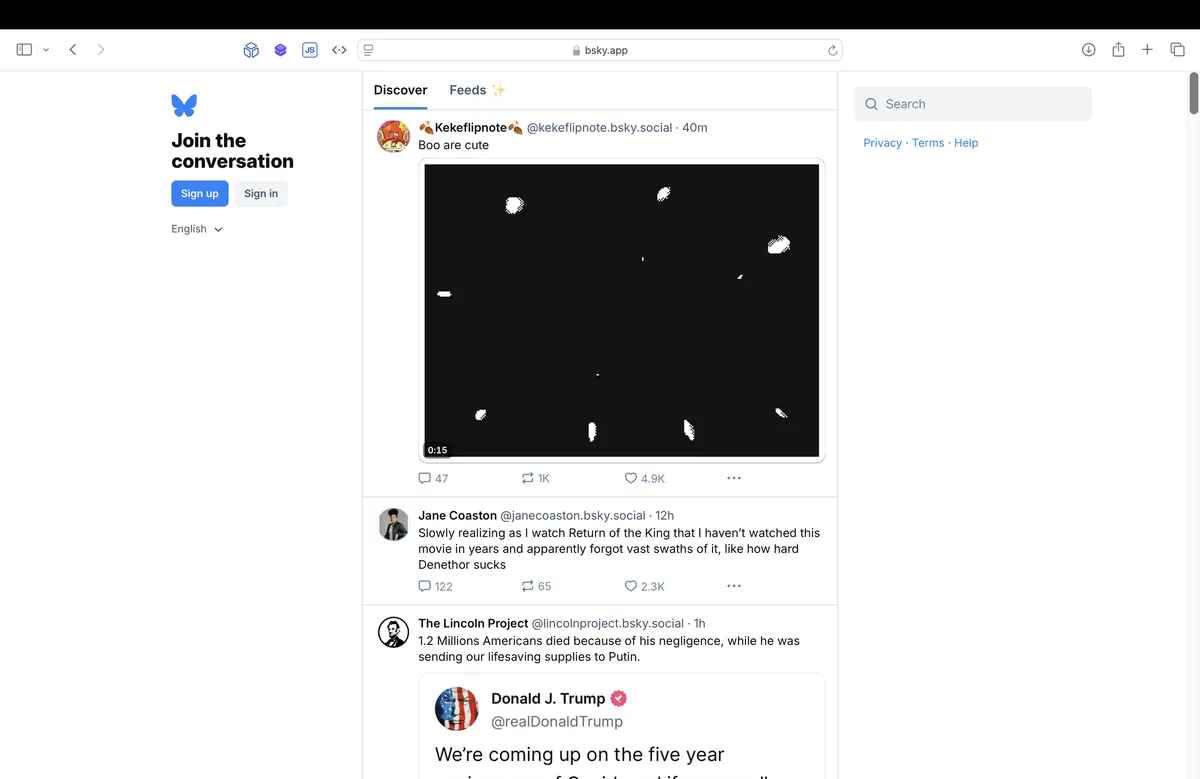Click the Share icon in Safari toolbar
This screenshot has height=779, width=1200.
(x=1118, y=50)
